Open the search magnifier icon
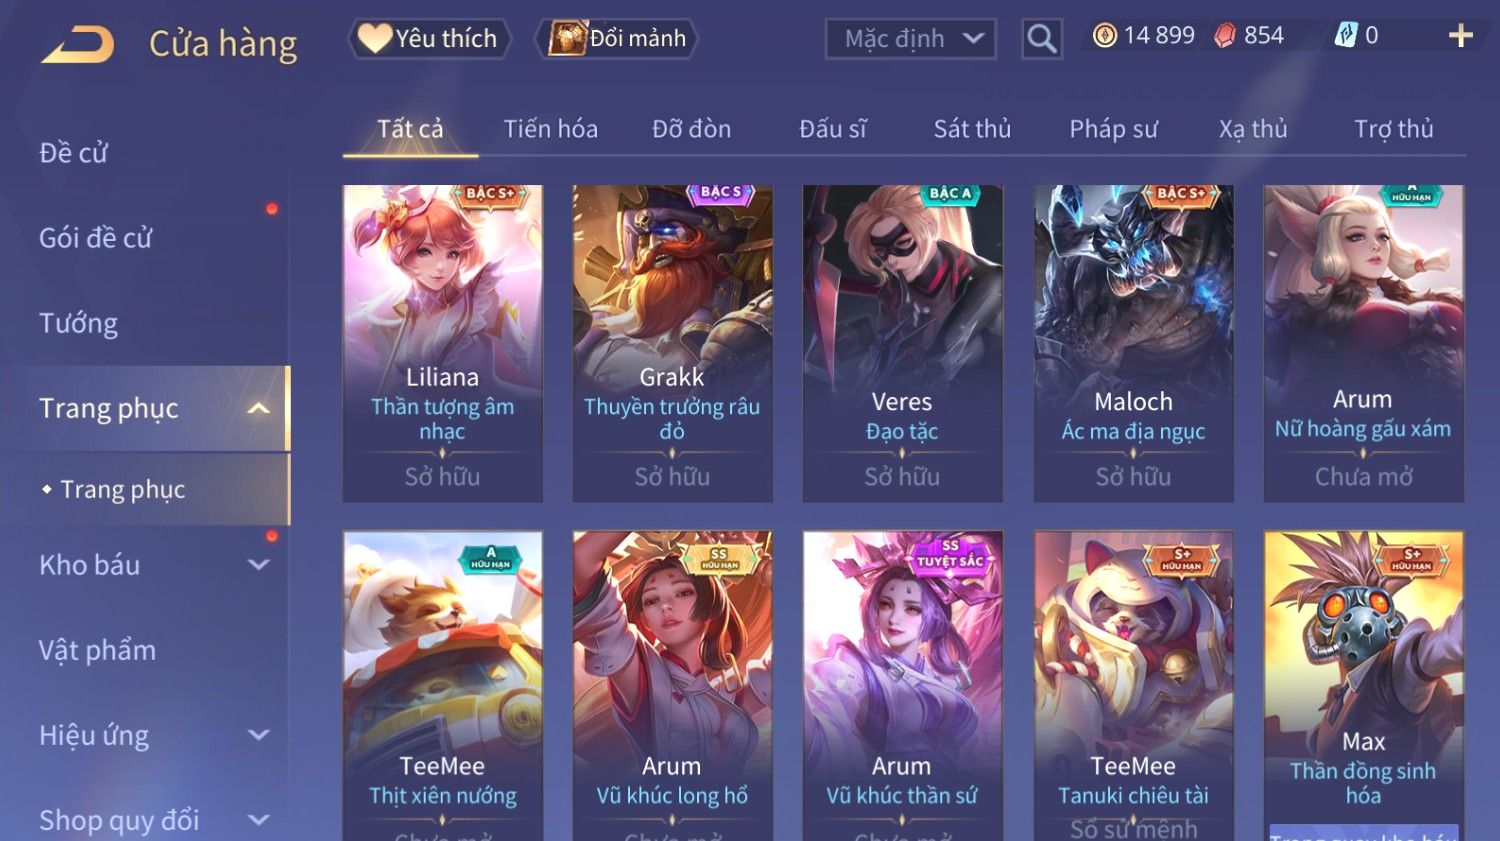 point(1041,39)
